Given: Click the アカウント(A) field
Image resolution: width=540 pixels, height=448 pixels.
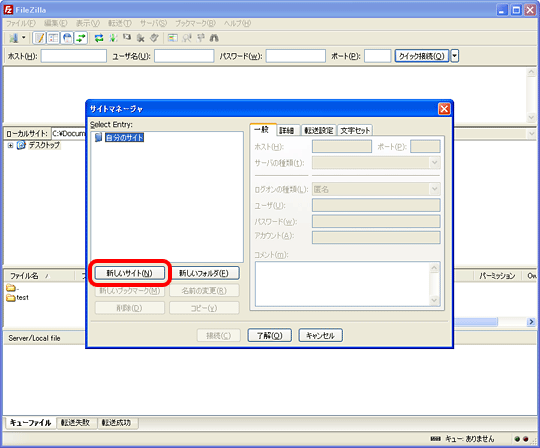Looking at the screenshot, I should [x=376, y=237].
